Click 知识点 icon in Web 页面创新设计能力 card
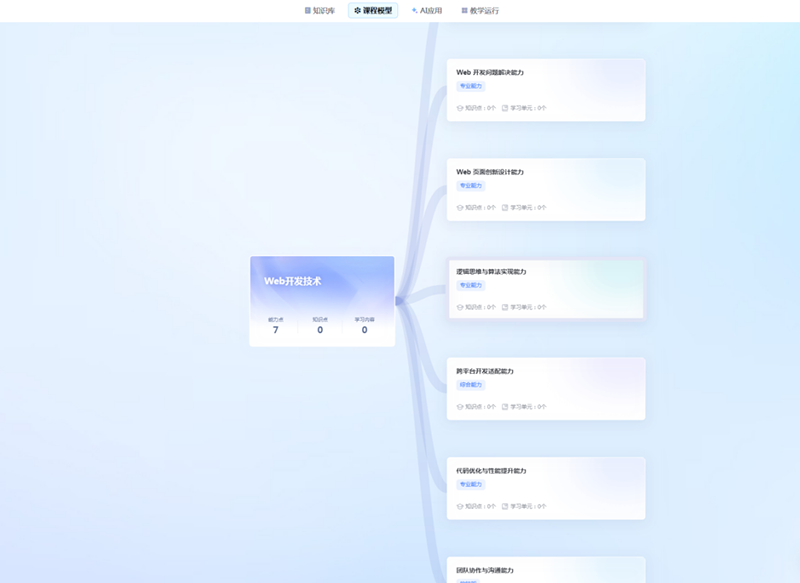The image size is (800, 583). pyautogui.click(x=460, y=208)
